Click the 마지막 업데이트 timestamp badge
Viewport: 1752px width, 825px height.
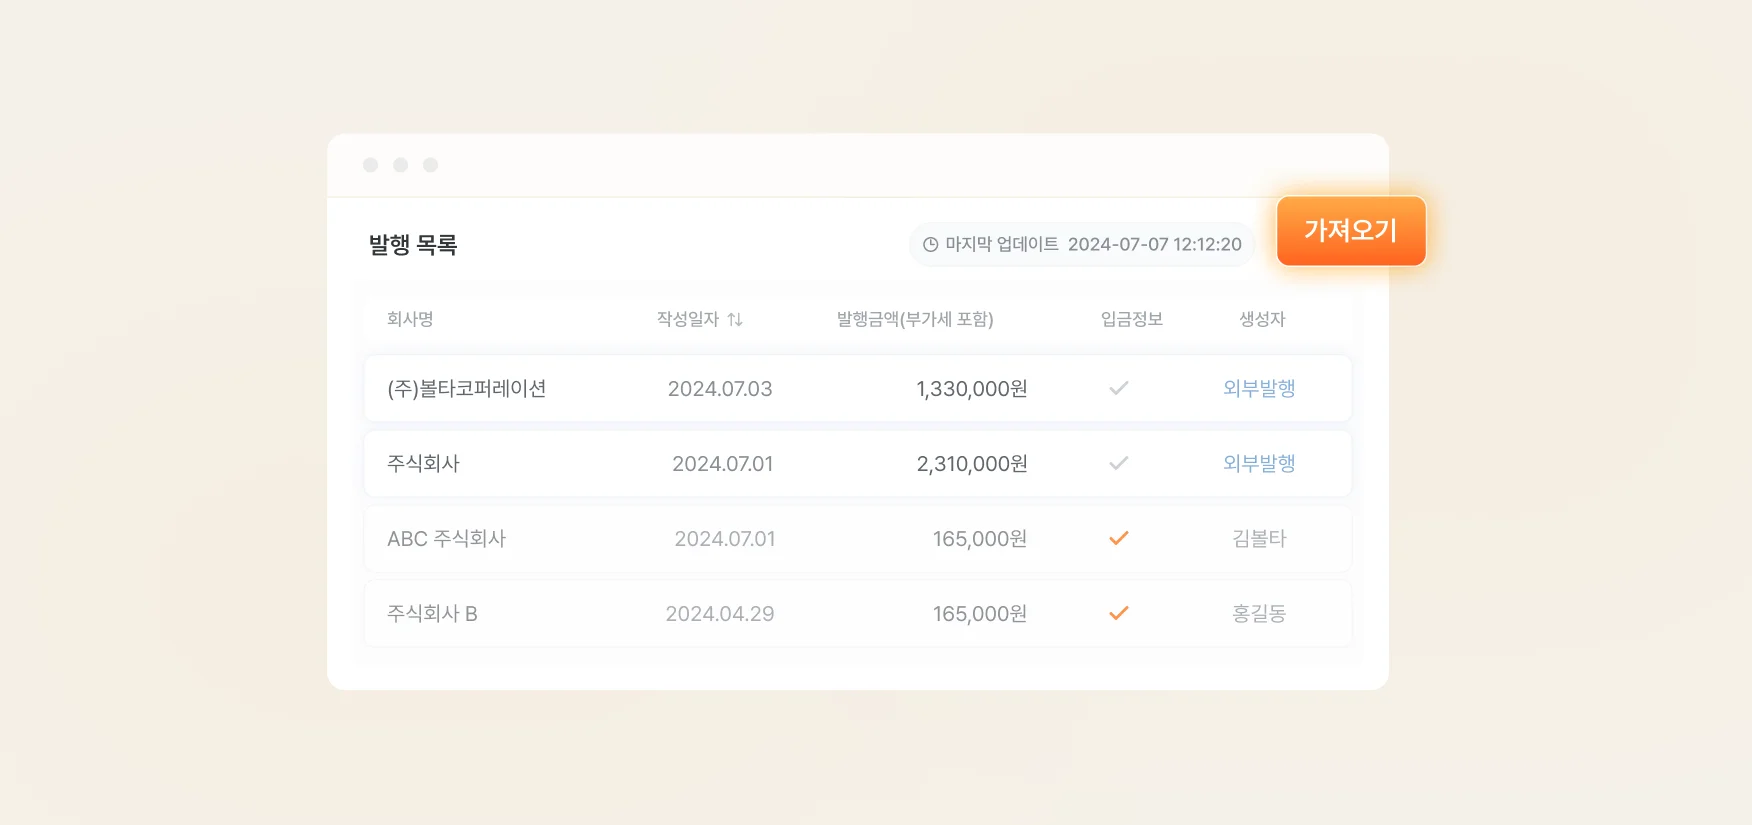(1082, 245)
